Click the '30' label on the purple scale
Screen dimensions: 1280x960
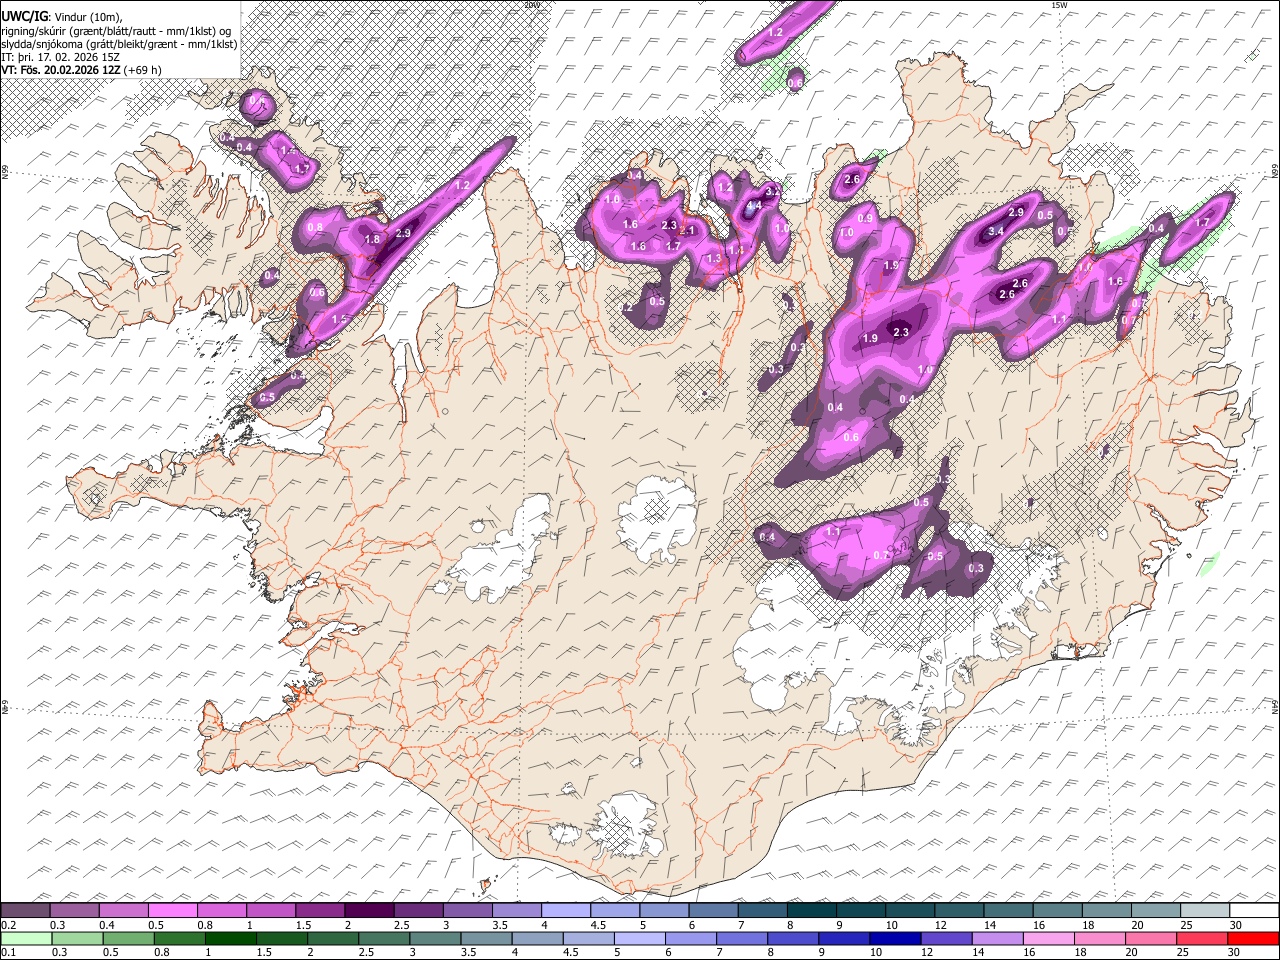pos(1236,925)
